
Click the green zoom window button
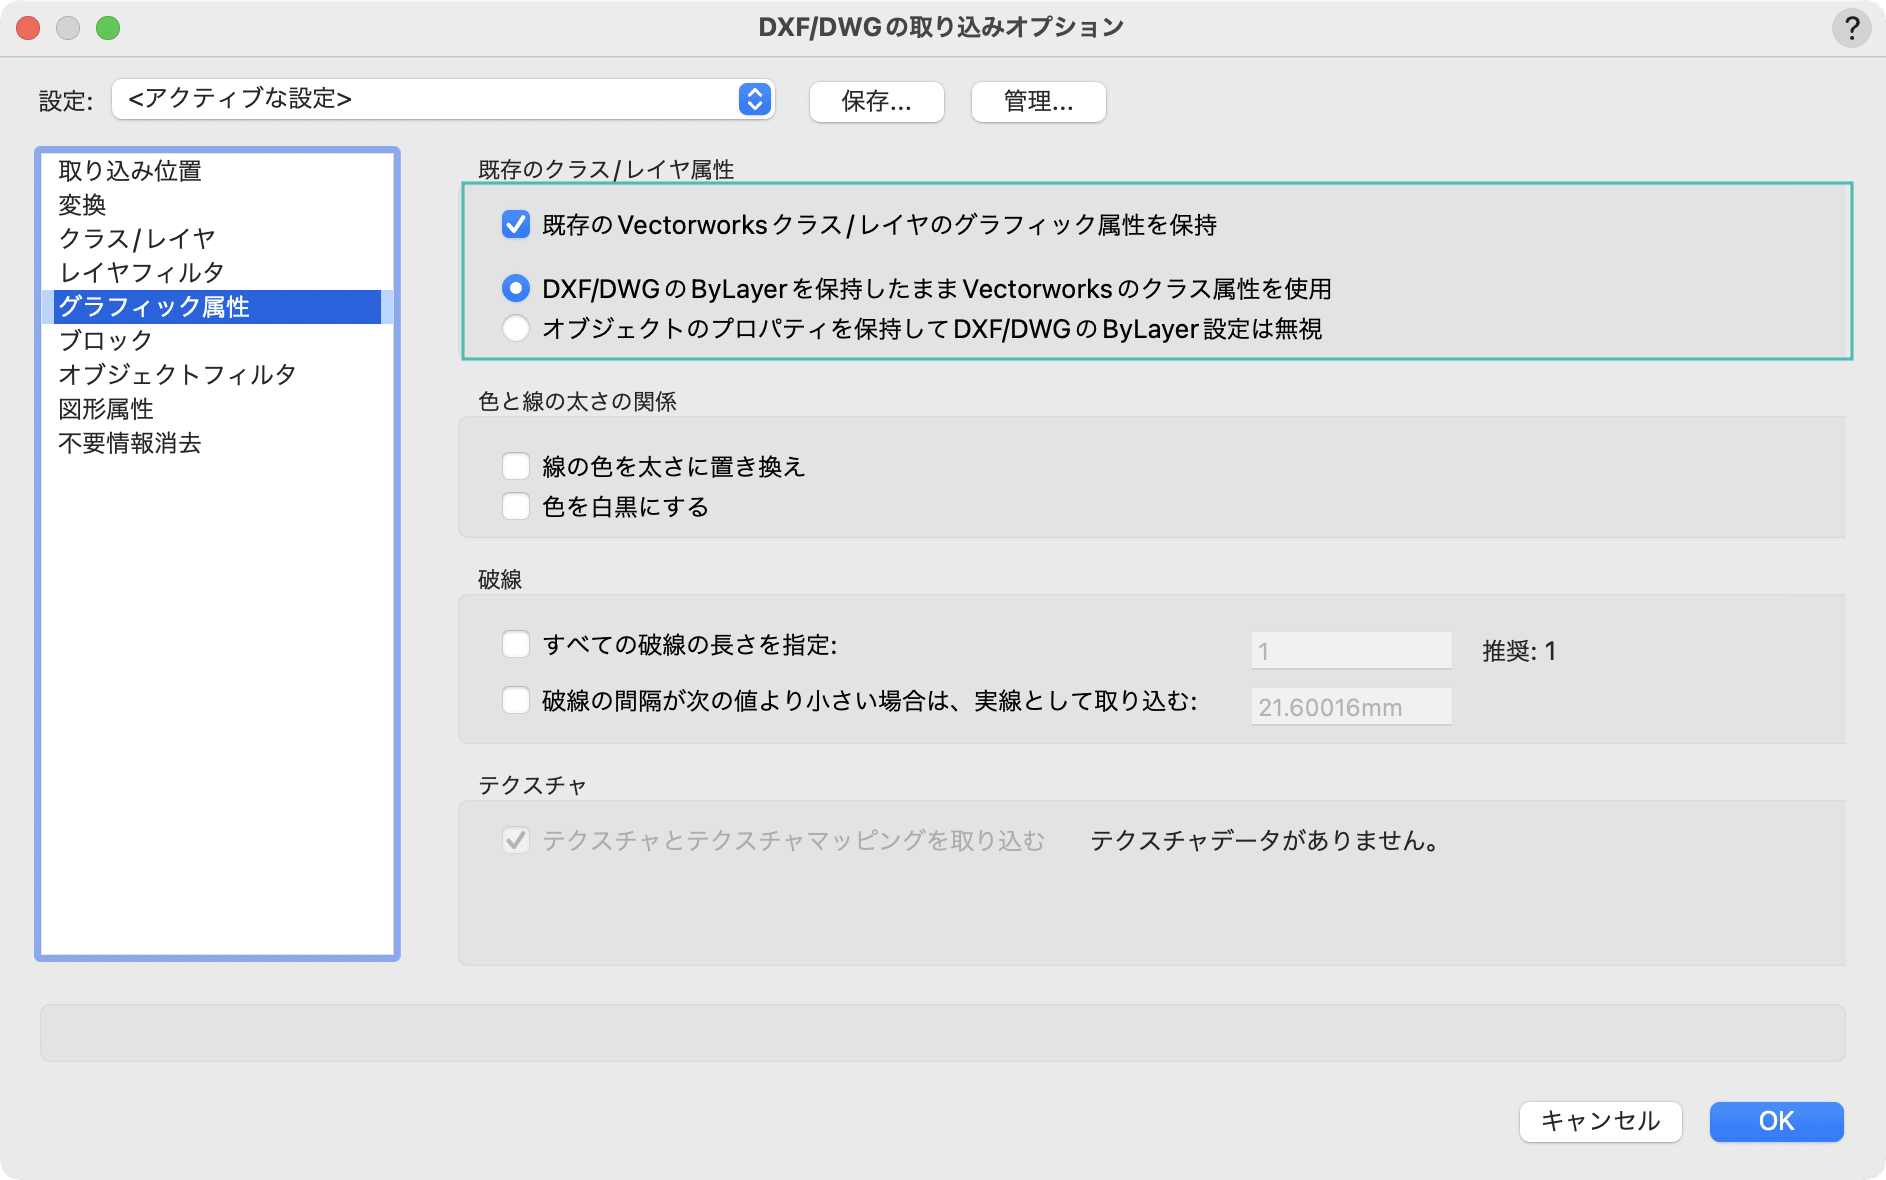tap(108, 28)
